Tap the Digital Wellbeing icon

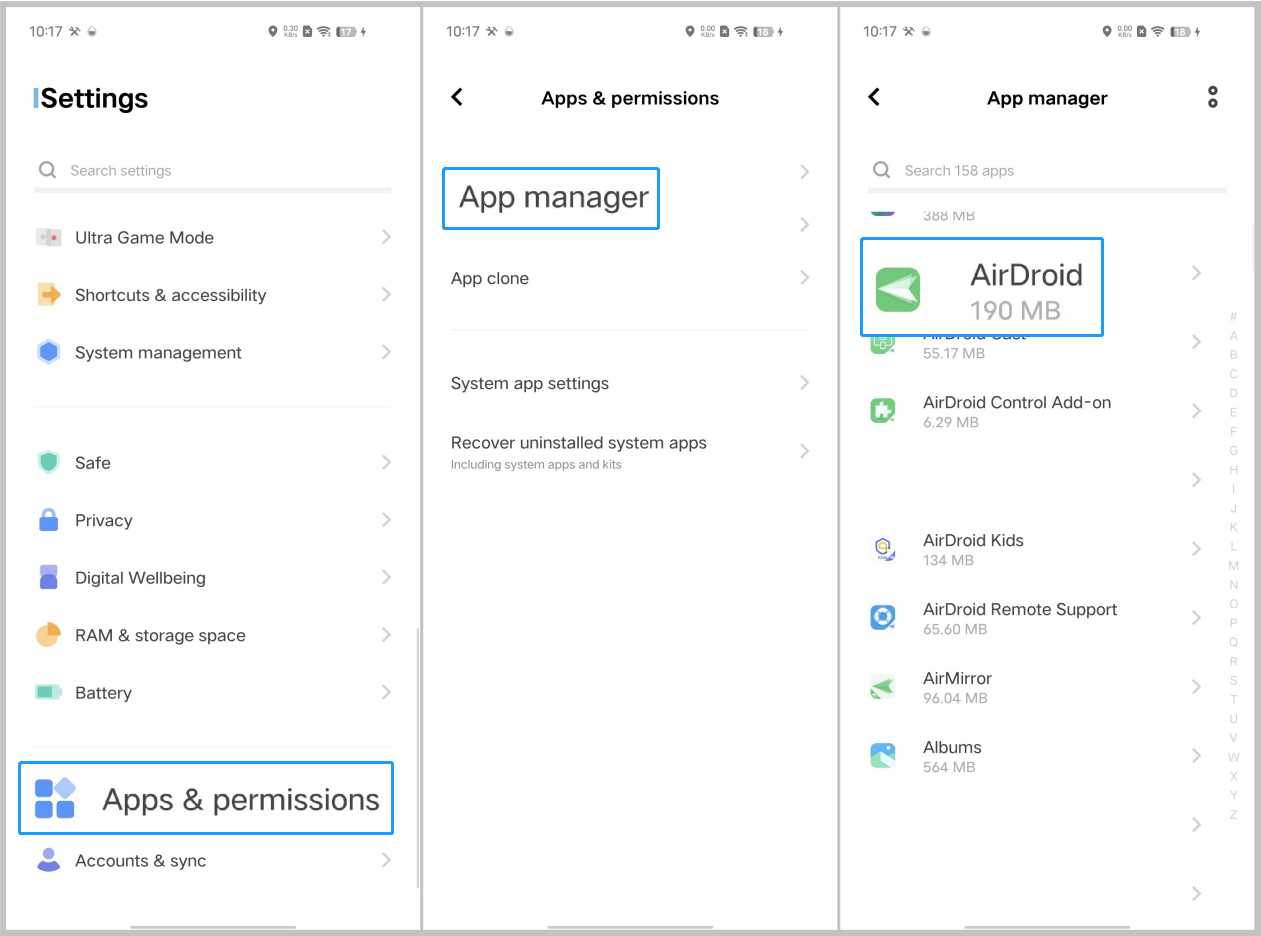[48, 577]
